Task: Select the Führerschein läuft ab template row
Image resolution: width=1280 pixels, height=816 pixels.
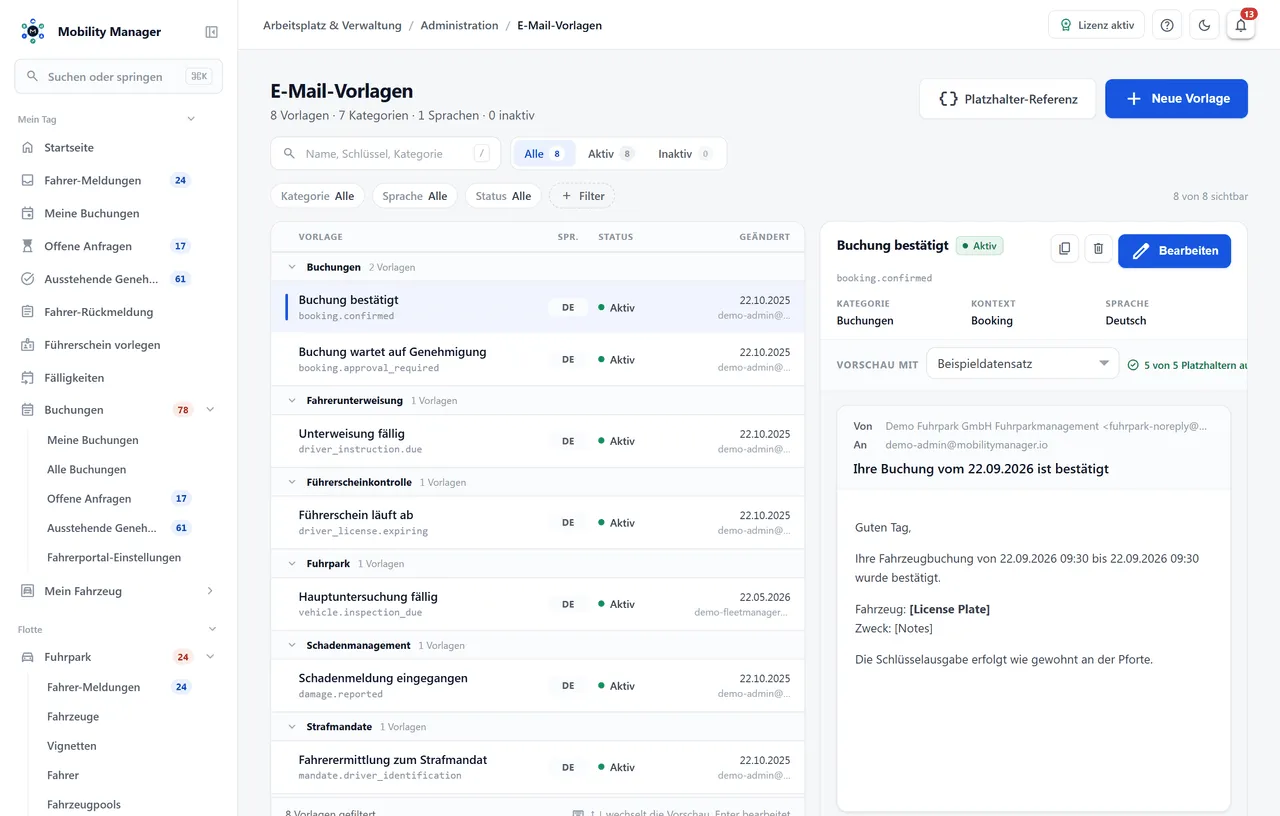Action: pos(537,523)
